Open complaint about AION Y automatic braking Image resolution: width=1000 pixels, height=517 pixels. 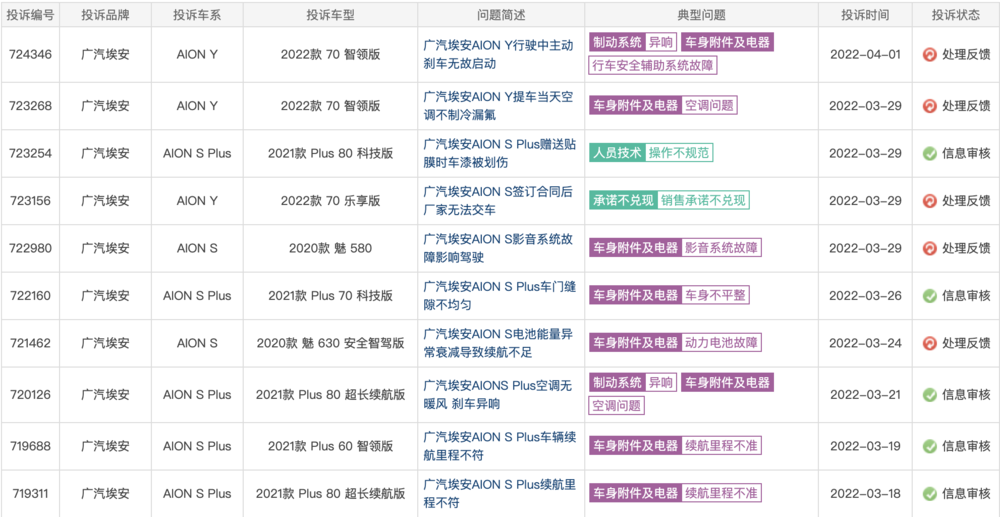tap(498, 54)
